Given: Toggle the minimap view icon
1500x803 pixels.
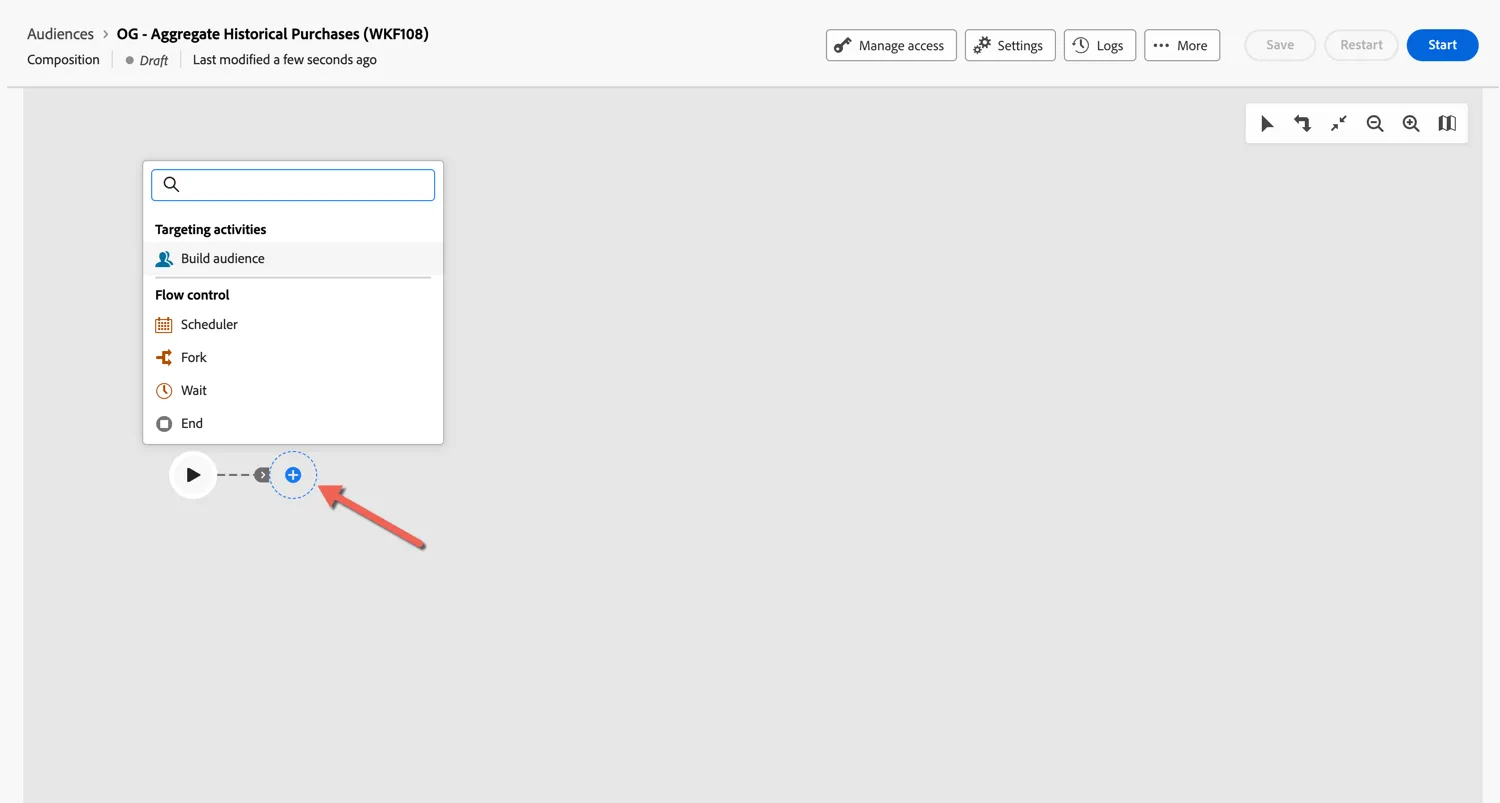Looking at the screenshot, I should coord(1447,124).
